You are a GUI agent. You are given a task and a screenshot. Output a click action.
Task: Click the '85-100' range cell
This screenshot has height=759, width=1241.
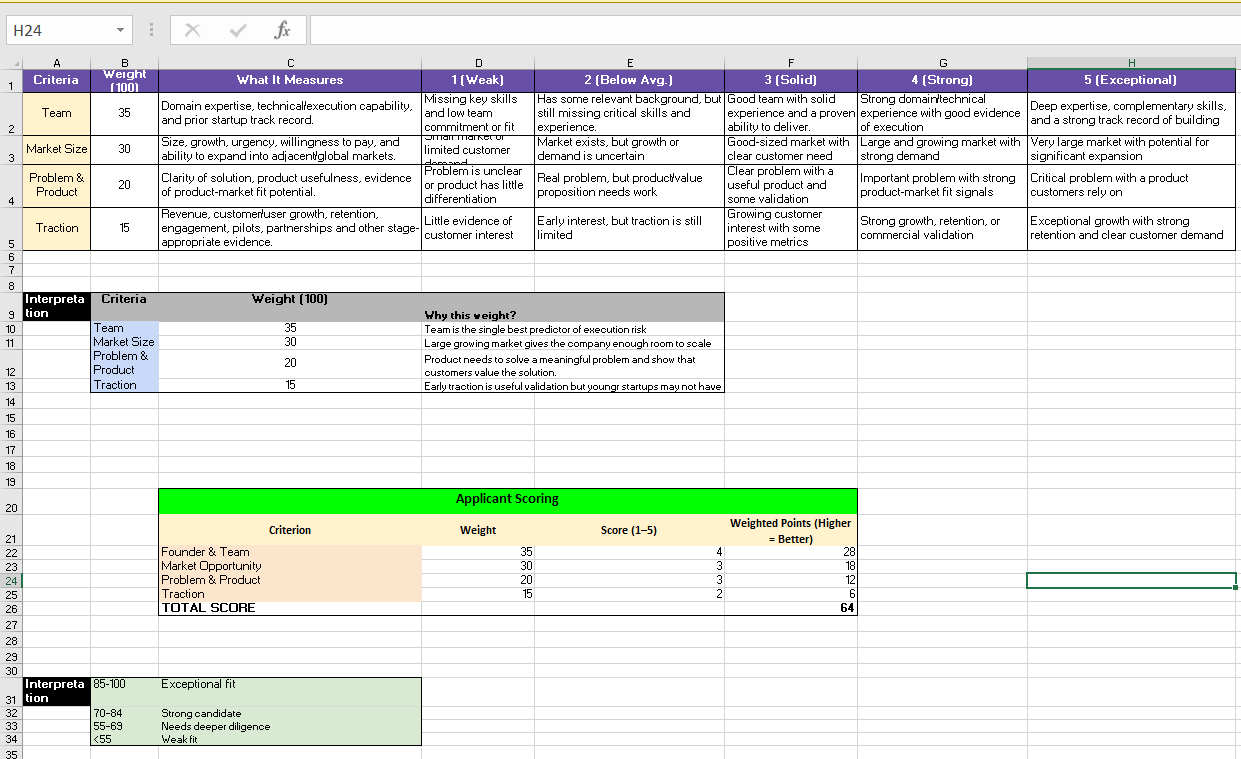point(124,691)
